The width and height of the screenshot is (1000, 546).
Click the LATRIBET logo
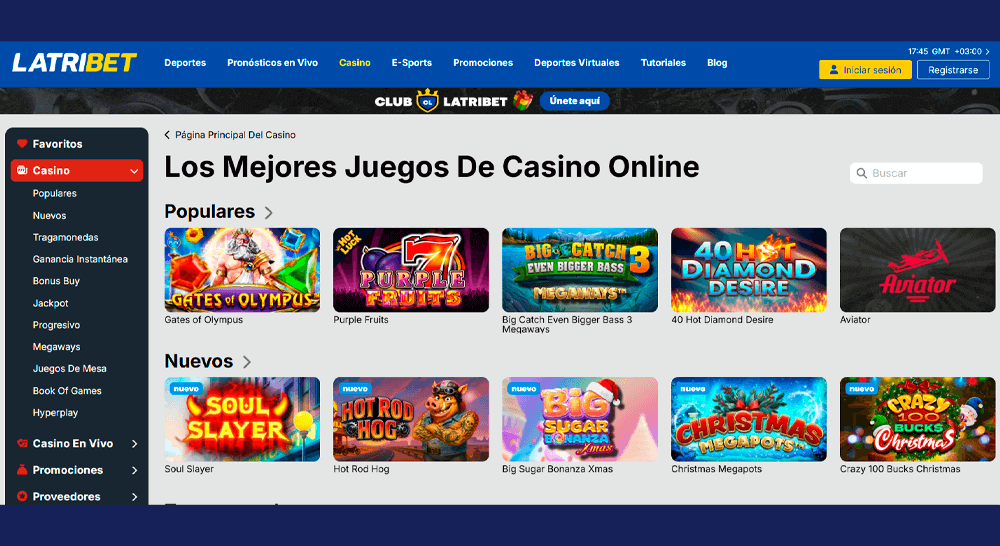[x=74, y=63]
